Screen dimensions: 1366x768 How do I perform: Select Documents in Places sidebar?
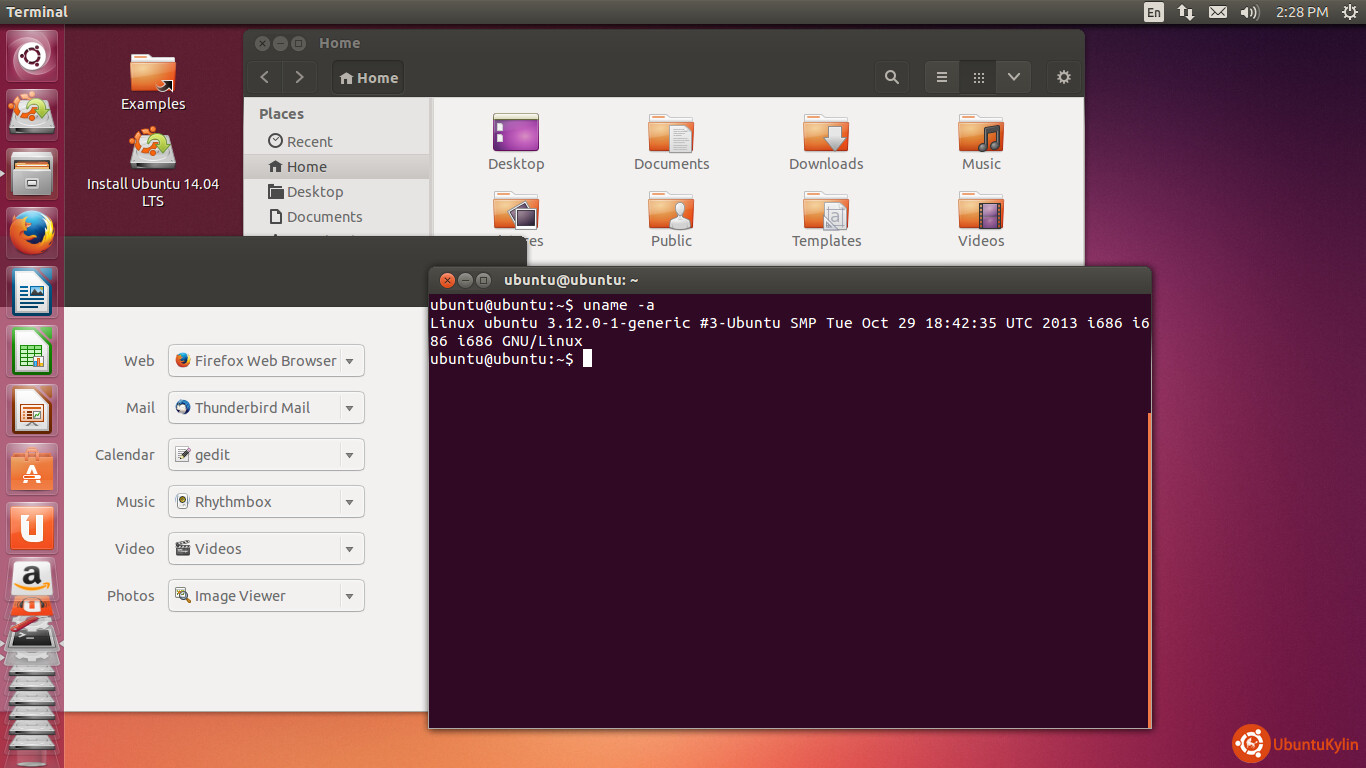pyautogui.click(x=324, y=217)
